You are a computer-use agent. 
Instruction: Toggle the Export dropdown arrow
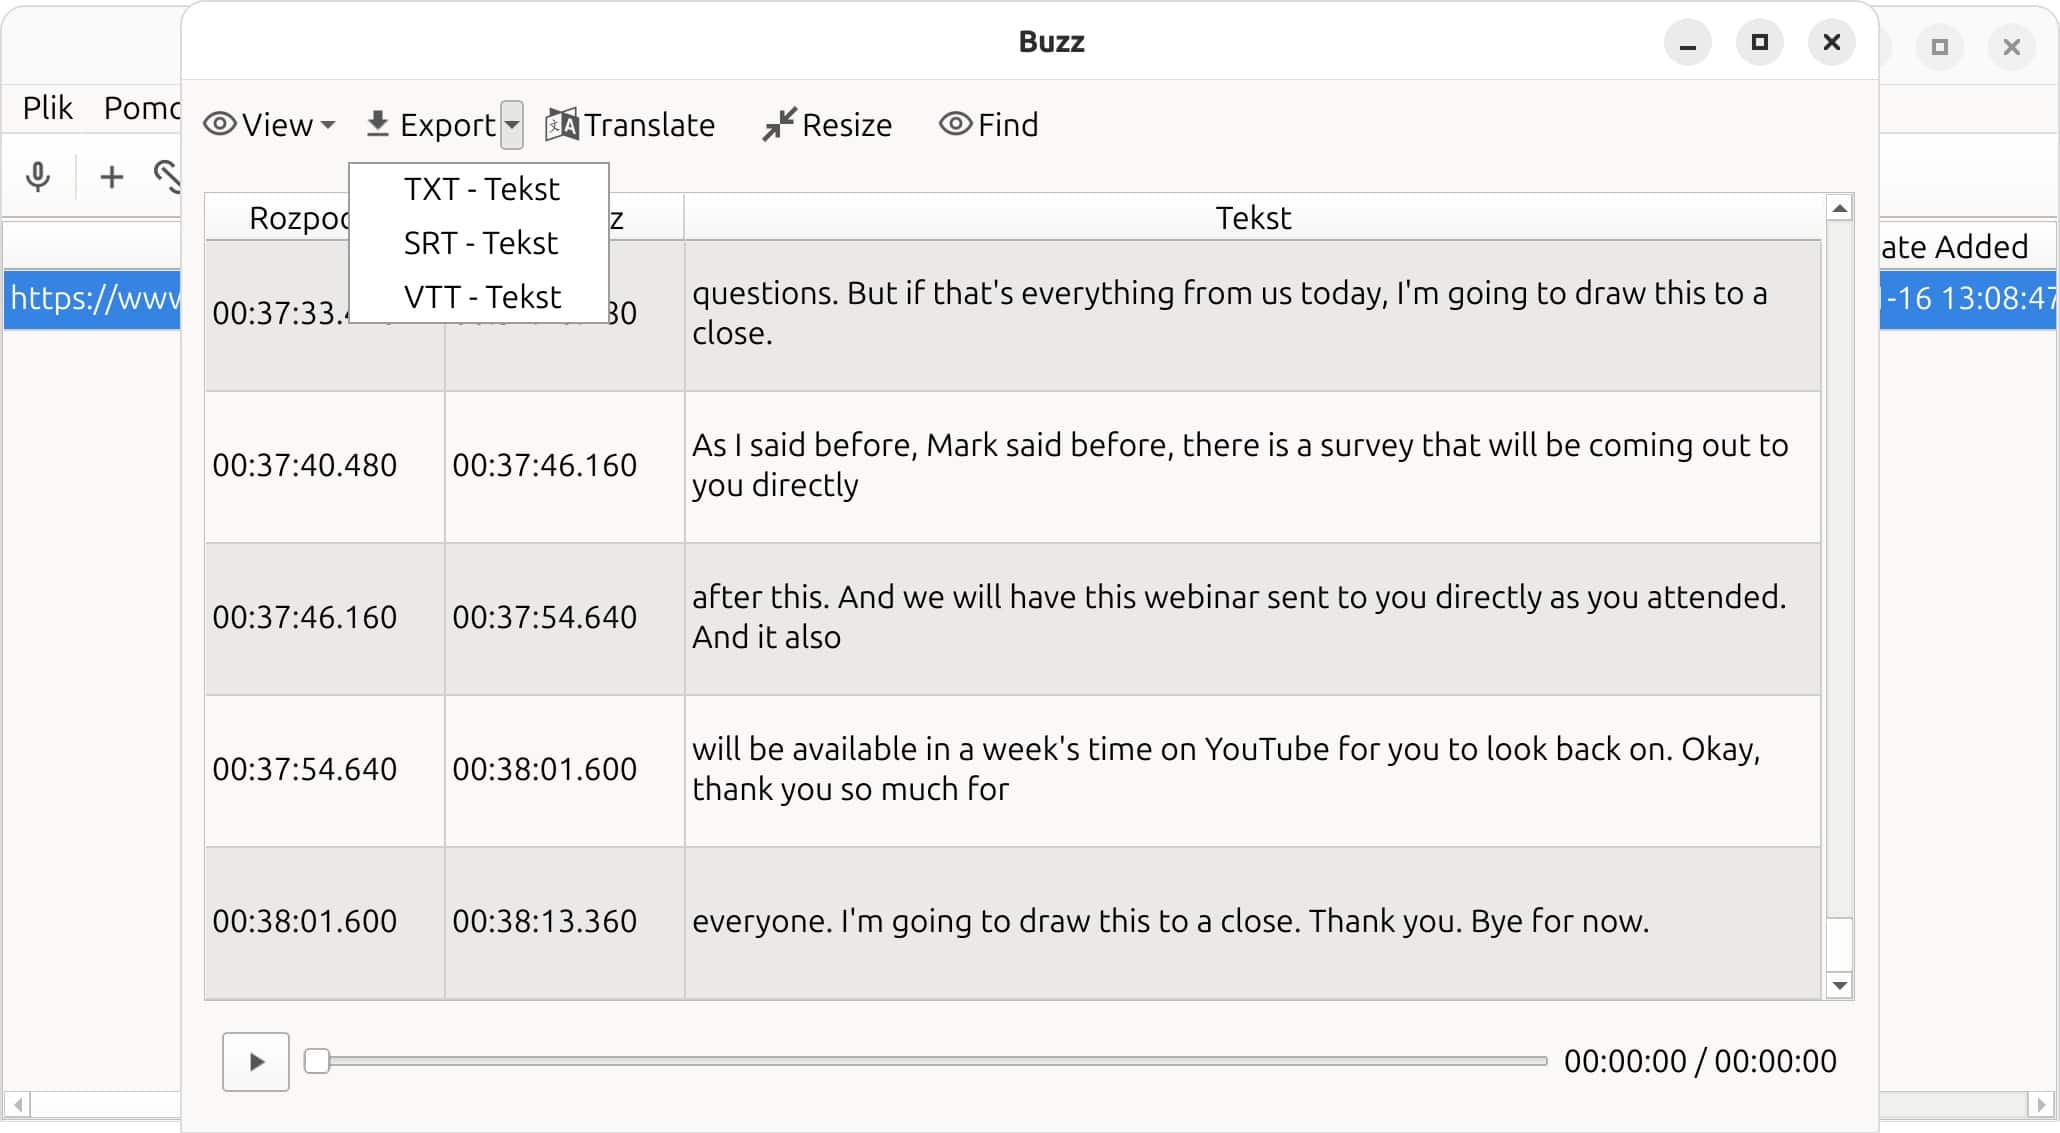pos(512,125)
